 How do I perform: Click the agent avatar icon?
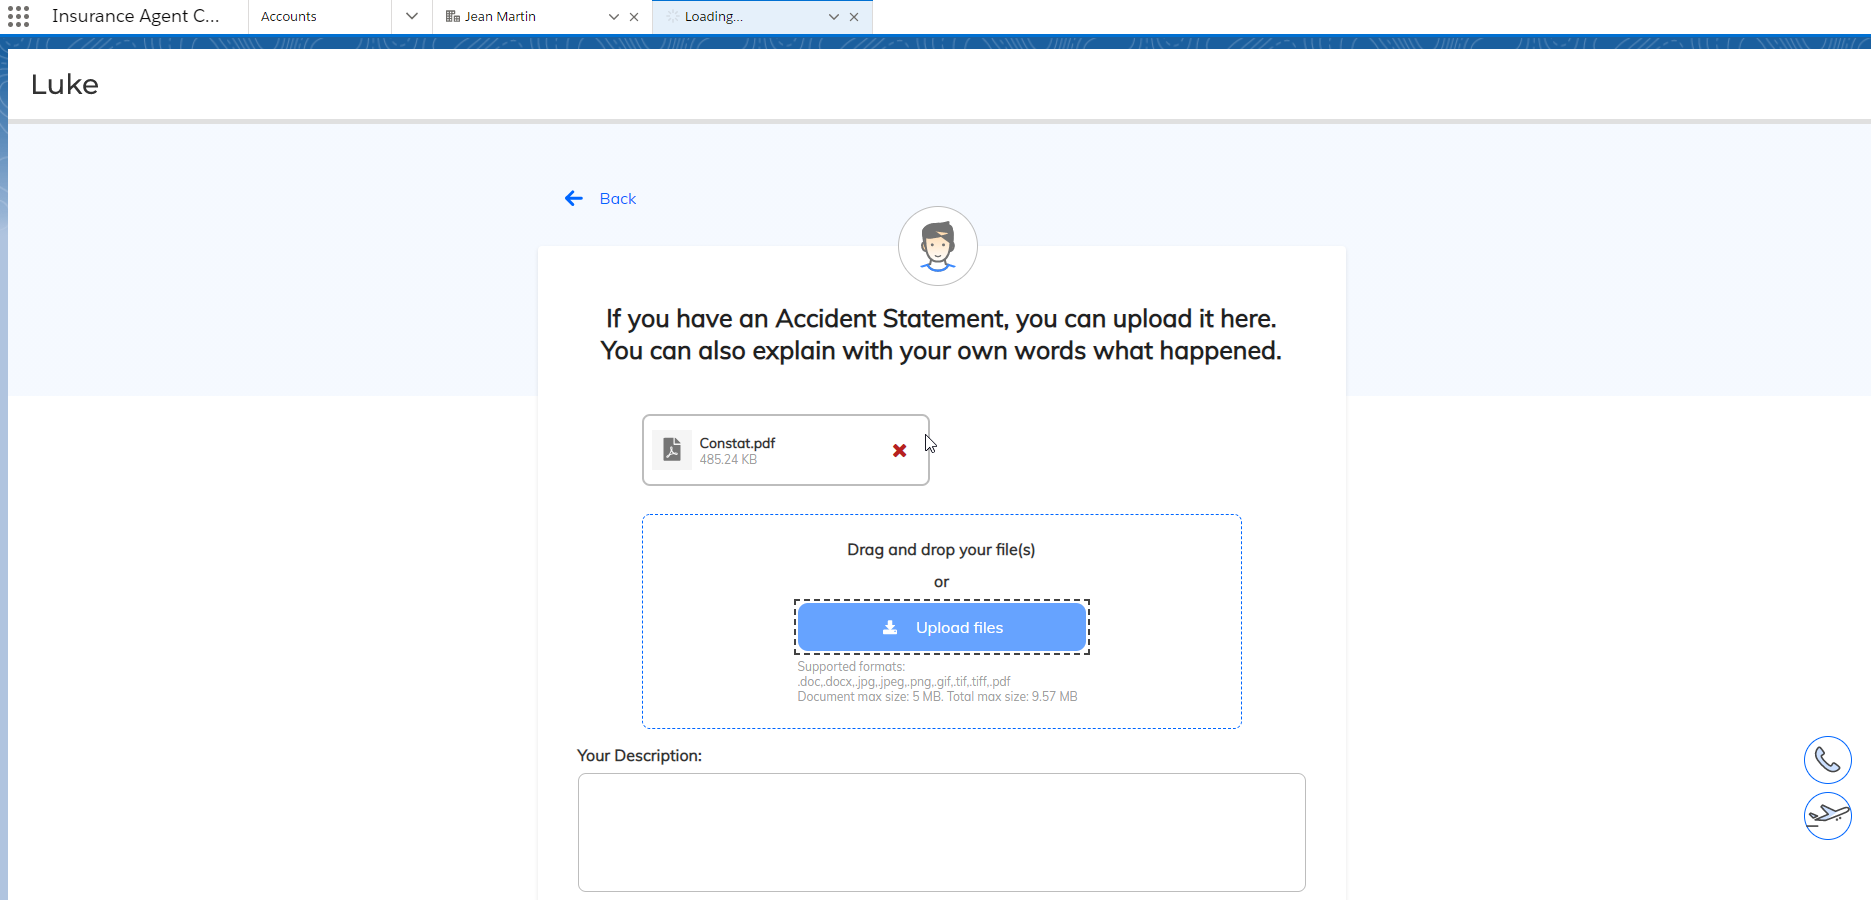pos(937,246)
